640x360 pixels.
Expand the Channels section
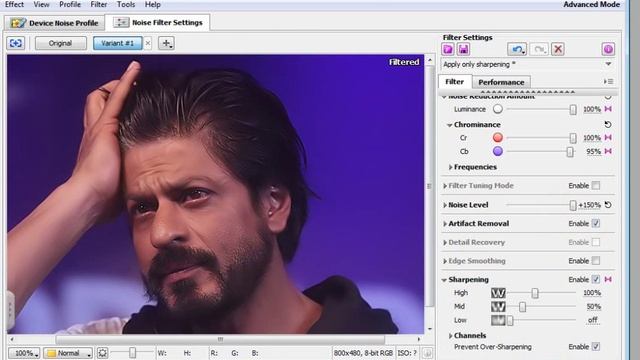coord(451,336)
